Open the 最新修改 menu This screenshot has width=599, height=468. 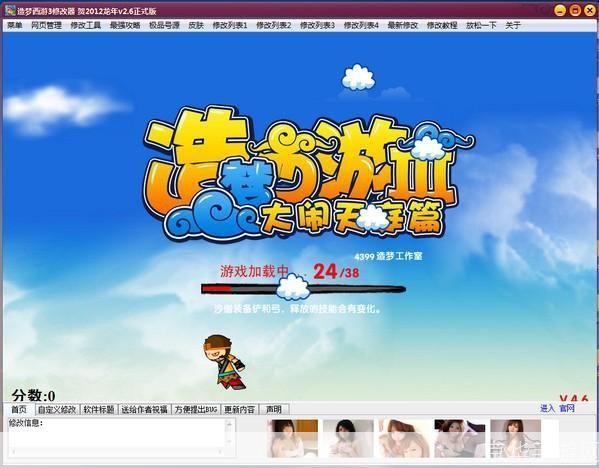point(403,26)
